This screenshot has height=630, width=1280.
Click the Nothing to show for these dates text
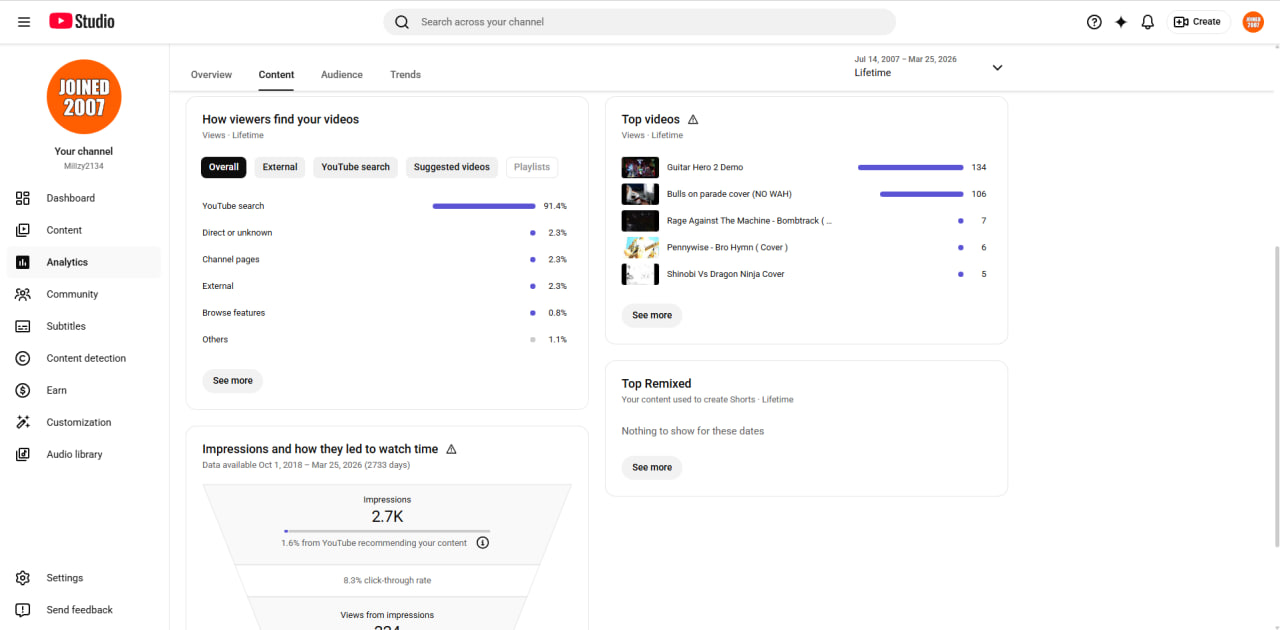(693, 431)
